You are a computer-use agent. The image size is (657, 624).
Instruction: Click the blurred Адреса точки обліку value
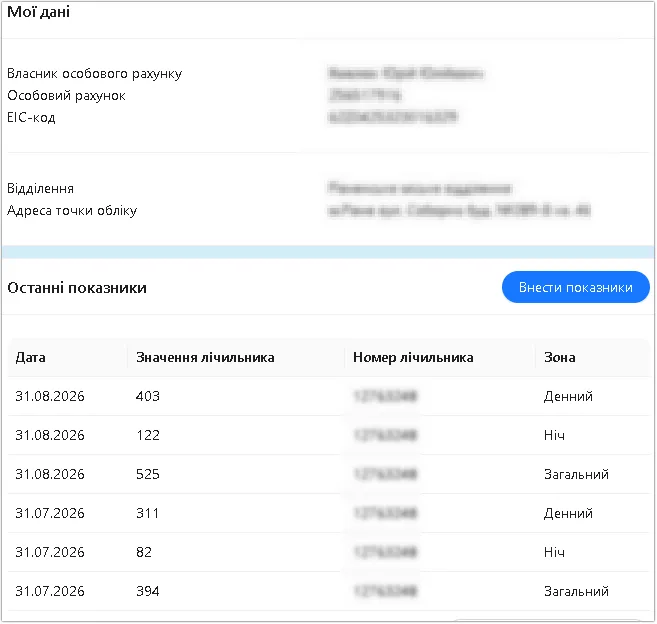[459, 210]
